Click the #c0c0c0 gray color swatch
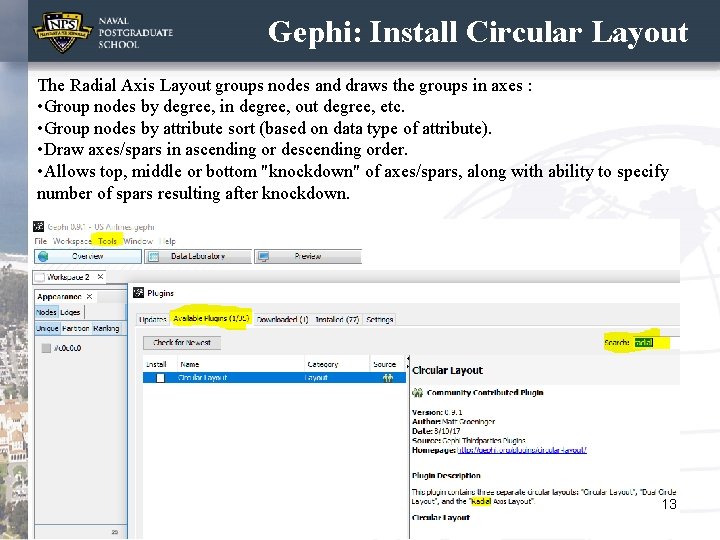Viewport: 720px width, 540px height. click(46, 348)
